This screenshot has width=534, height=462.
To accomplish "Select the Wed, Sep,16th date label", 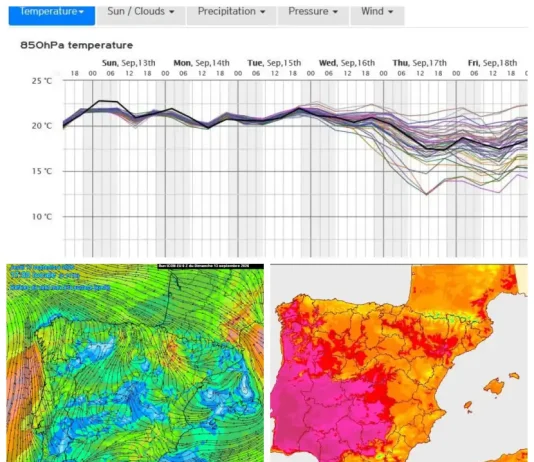I will [x=347, y=63].
